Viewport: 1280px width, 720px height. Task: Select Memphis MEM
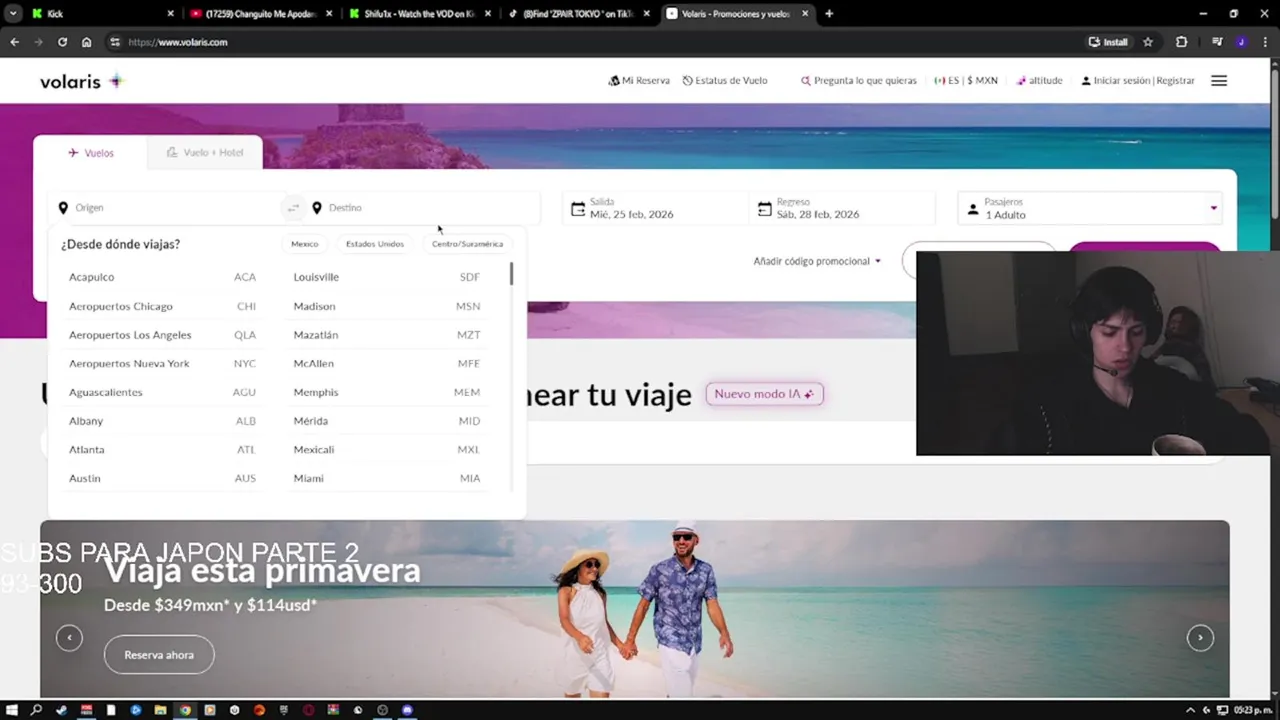[x=387, y=392]
